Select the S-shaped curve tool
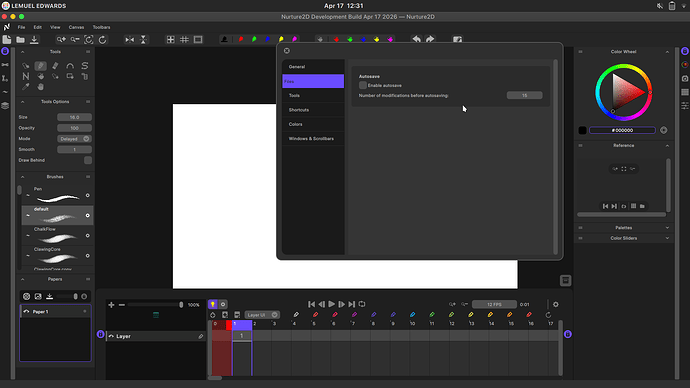 84,66
